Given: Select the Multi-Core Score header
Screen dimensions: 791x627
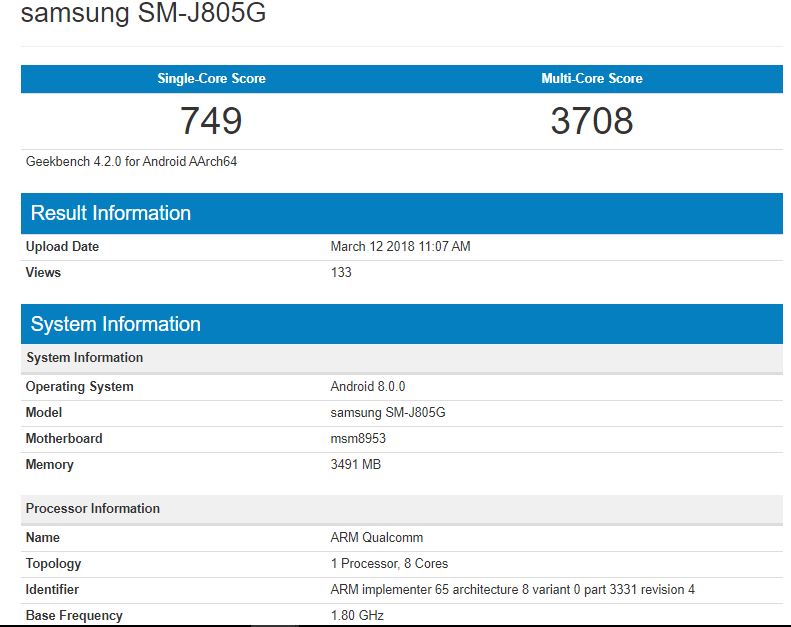Looking at the screenshot, I should (x=592, y=78).
